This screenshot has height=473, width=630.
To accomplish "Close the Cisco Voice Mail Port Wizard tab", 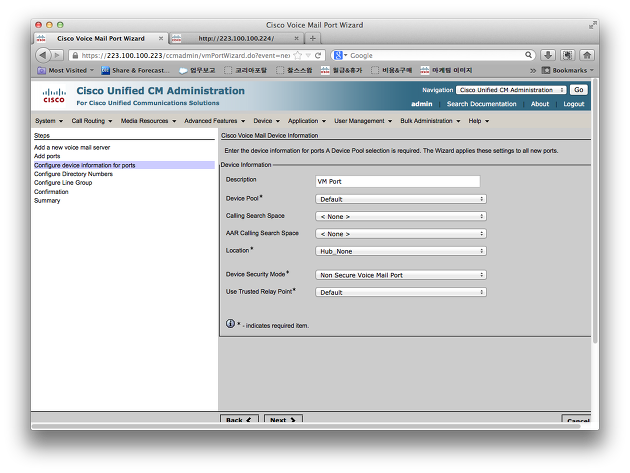I will (x=161, y=39).
